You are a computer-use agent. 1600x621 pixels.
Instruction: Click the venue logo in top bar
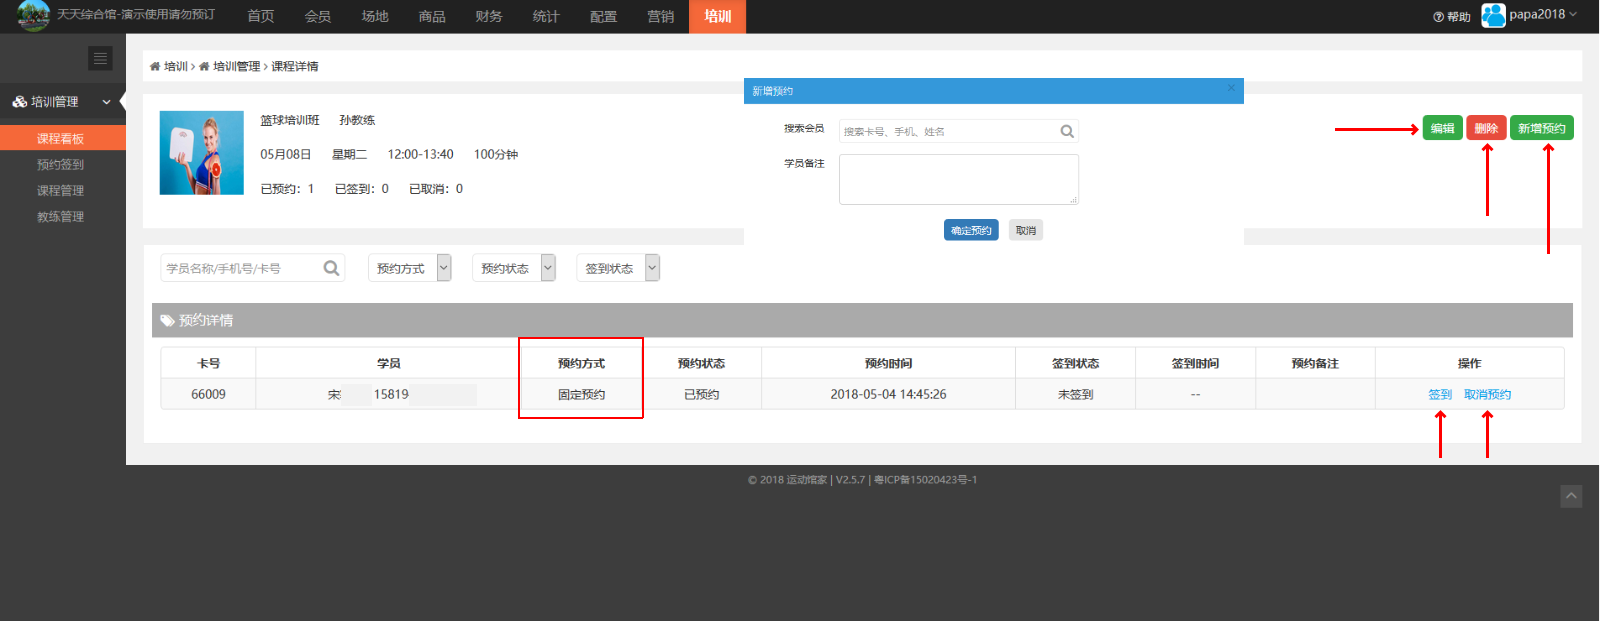(x=34, y=16)
